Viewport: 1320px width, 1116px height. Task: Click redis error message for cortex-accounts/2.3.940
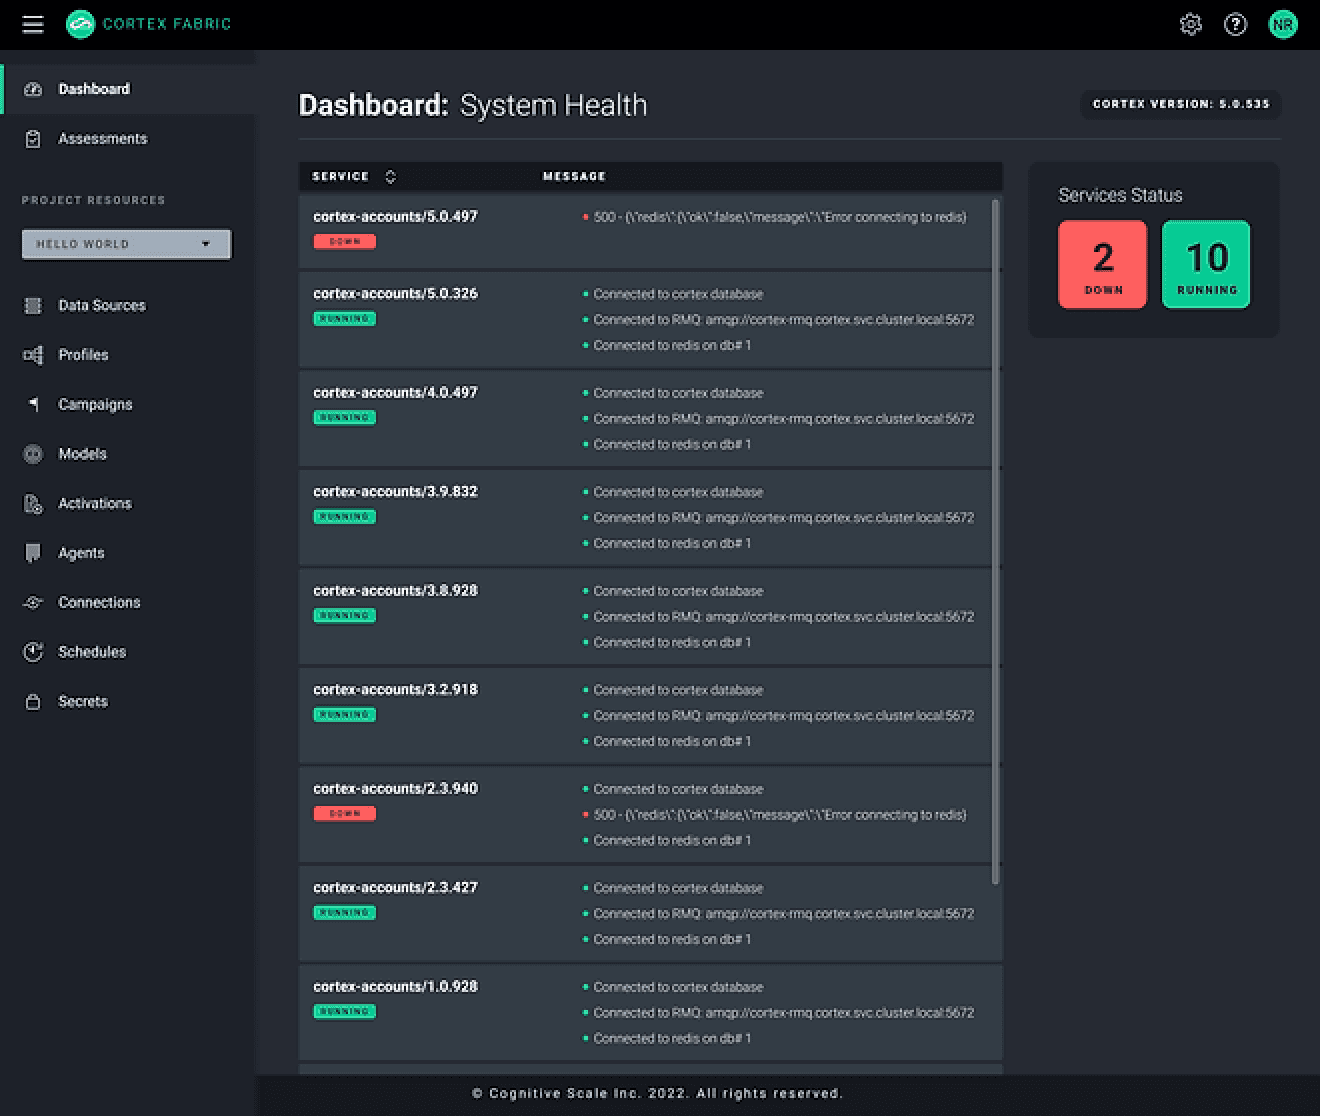coord(780,815)
